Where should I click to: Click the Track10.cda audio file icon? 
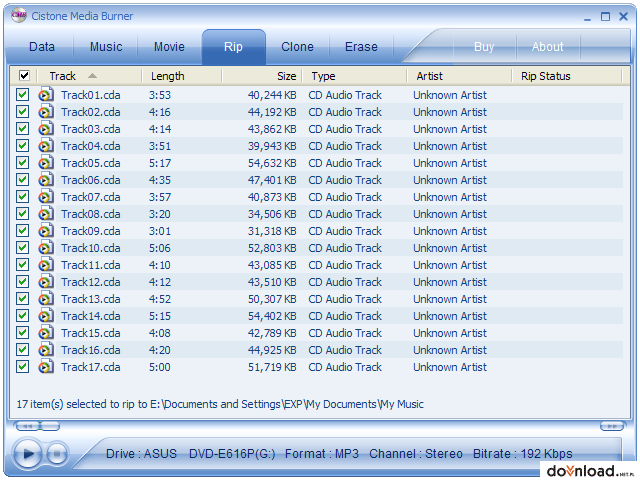coord(46,248)
